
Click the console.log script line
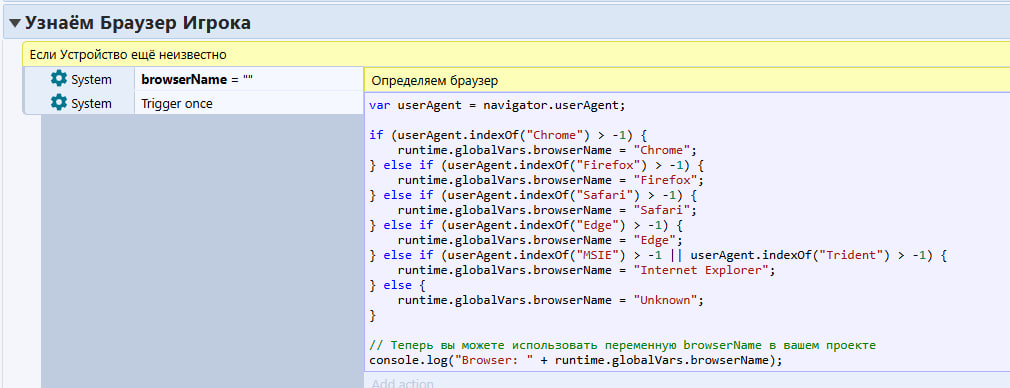point(576,360)
